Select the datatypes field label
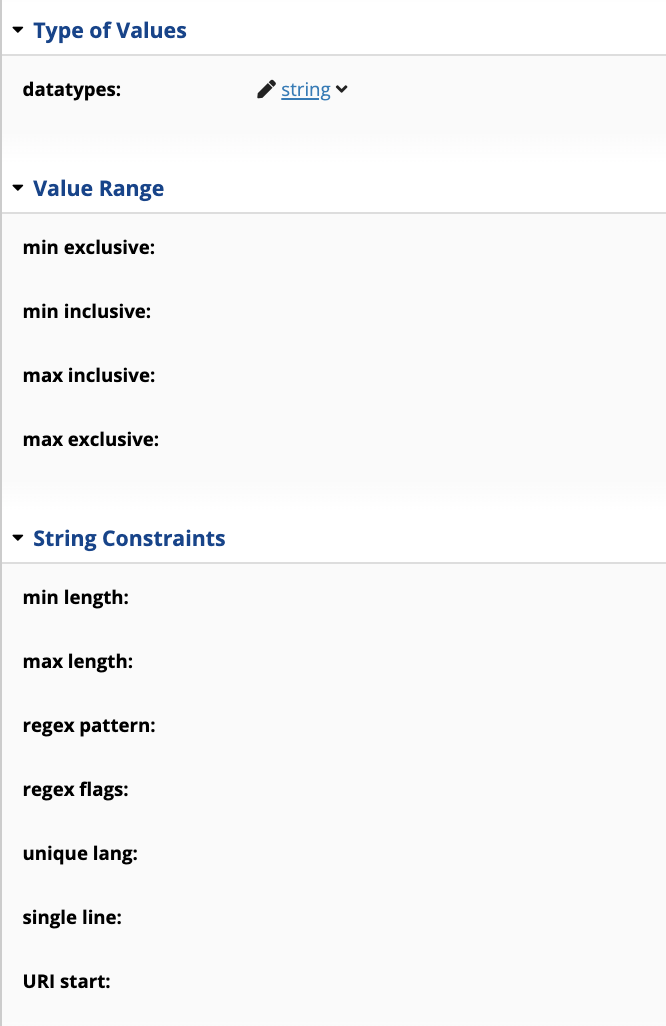Viewport: 666px width, 1026px height. coord(72,90)
